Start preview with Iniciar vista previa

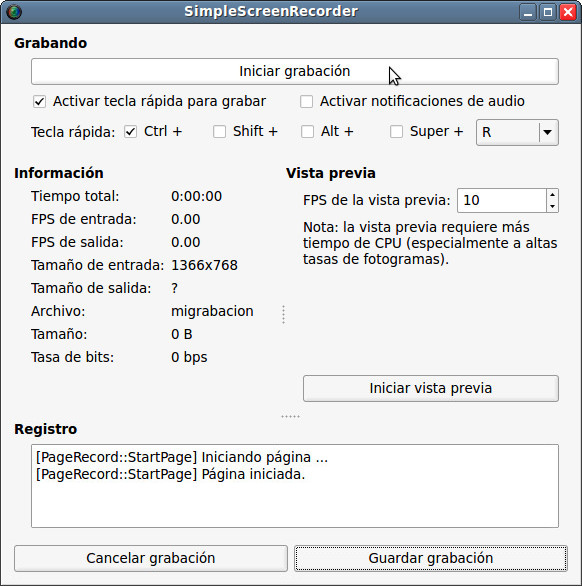pyautogui.click(x=431, y=388)
